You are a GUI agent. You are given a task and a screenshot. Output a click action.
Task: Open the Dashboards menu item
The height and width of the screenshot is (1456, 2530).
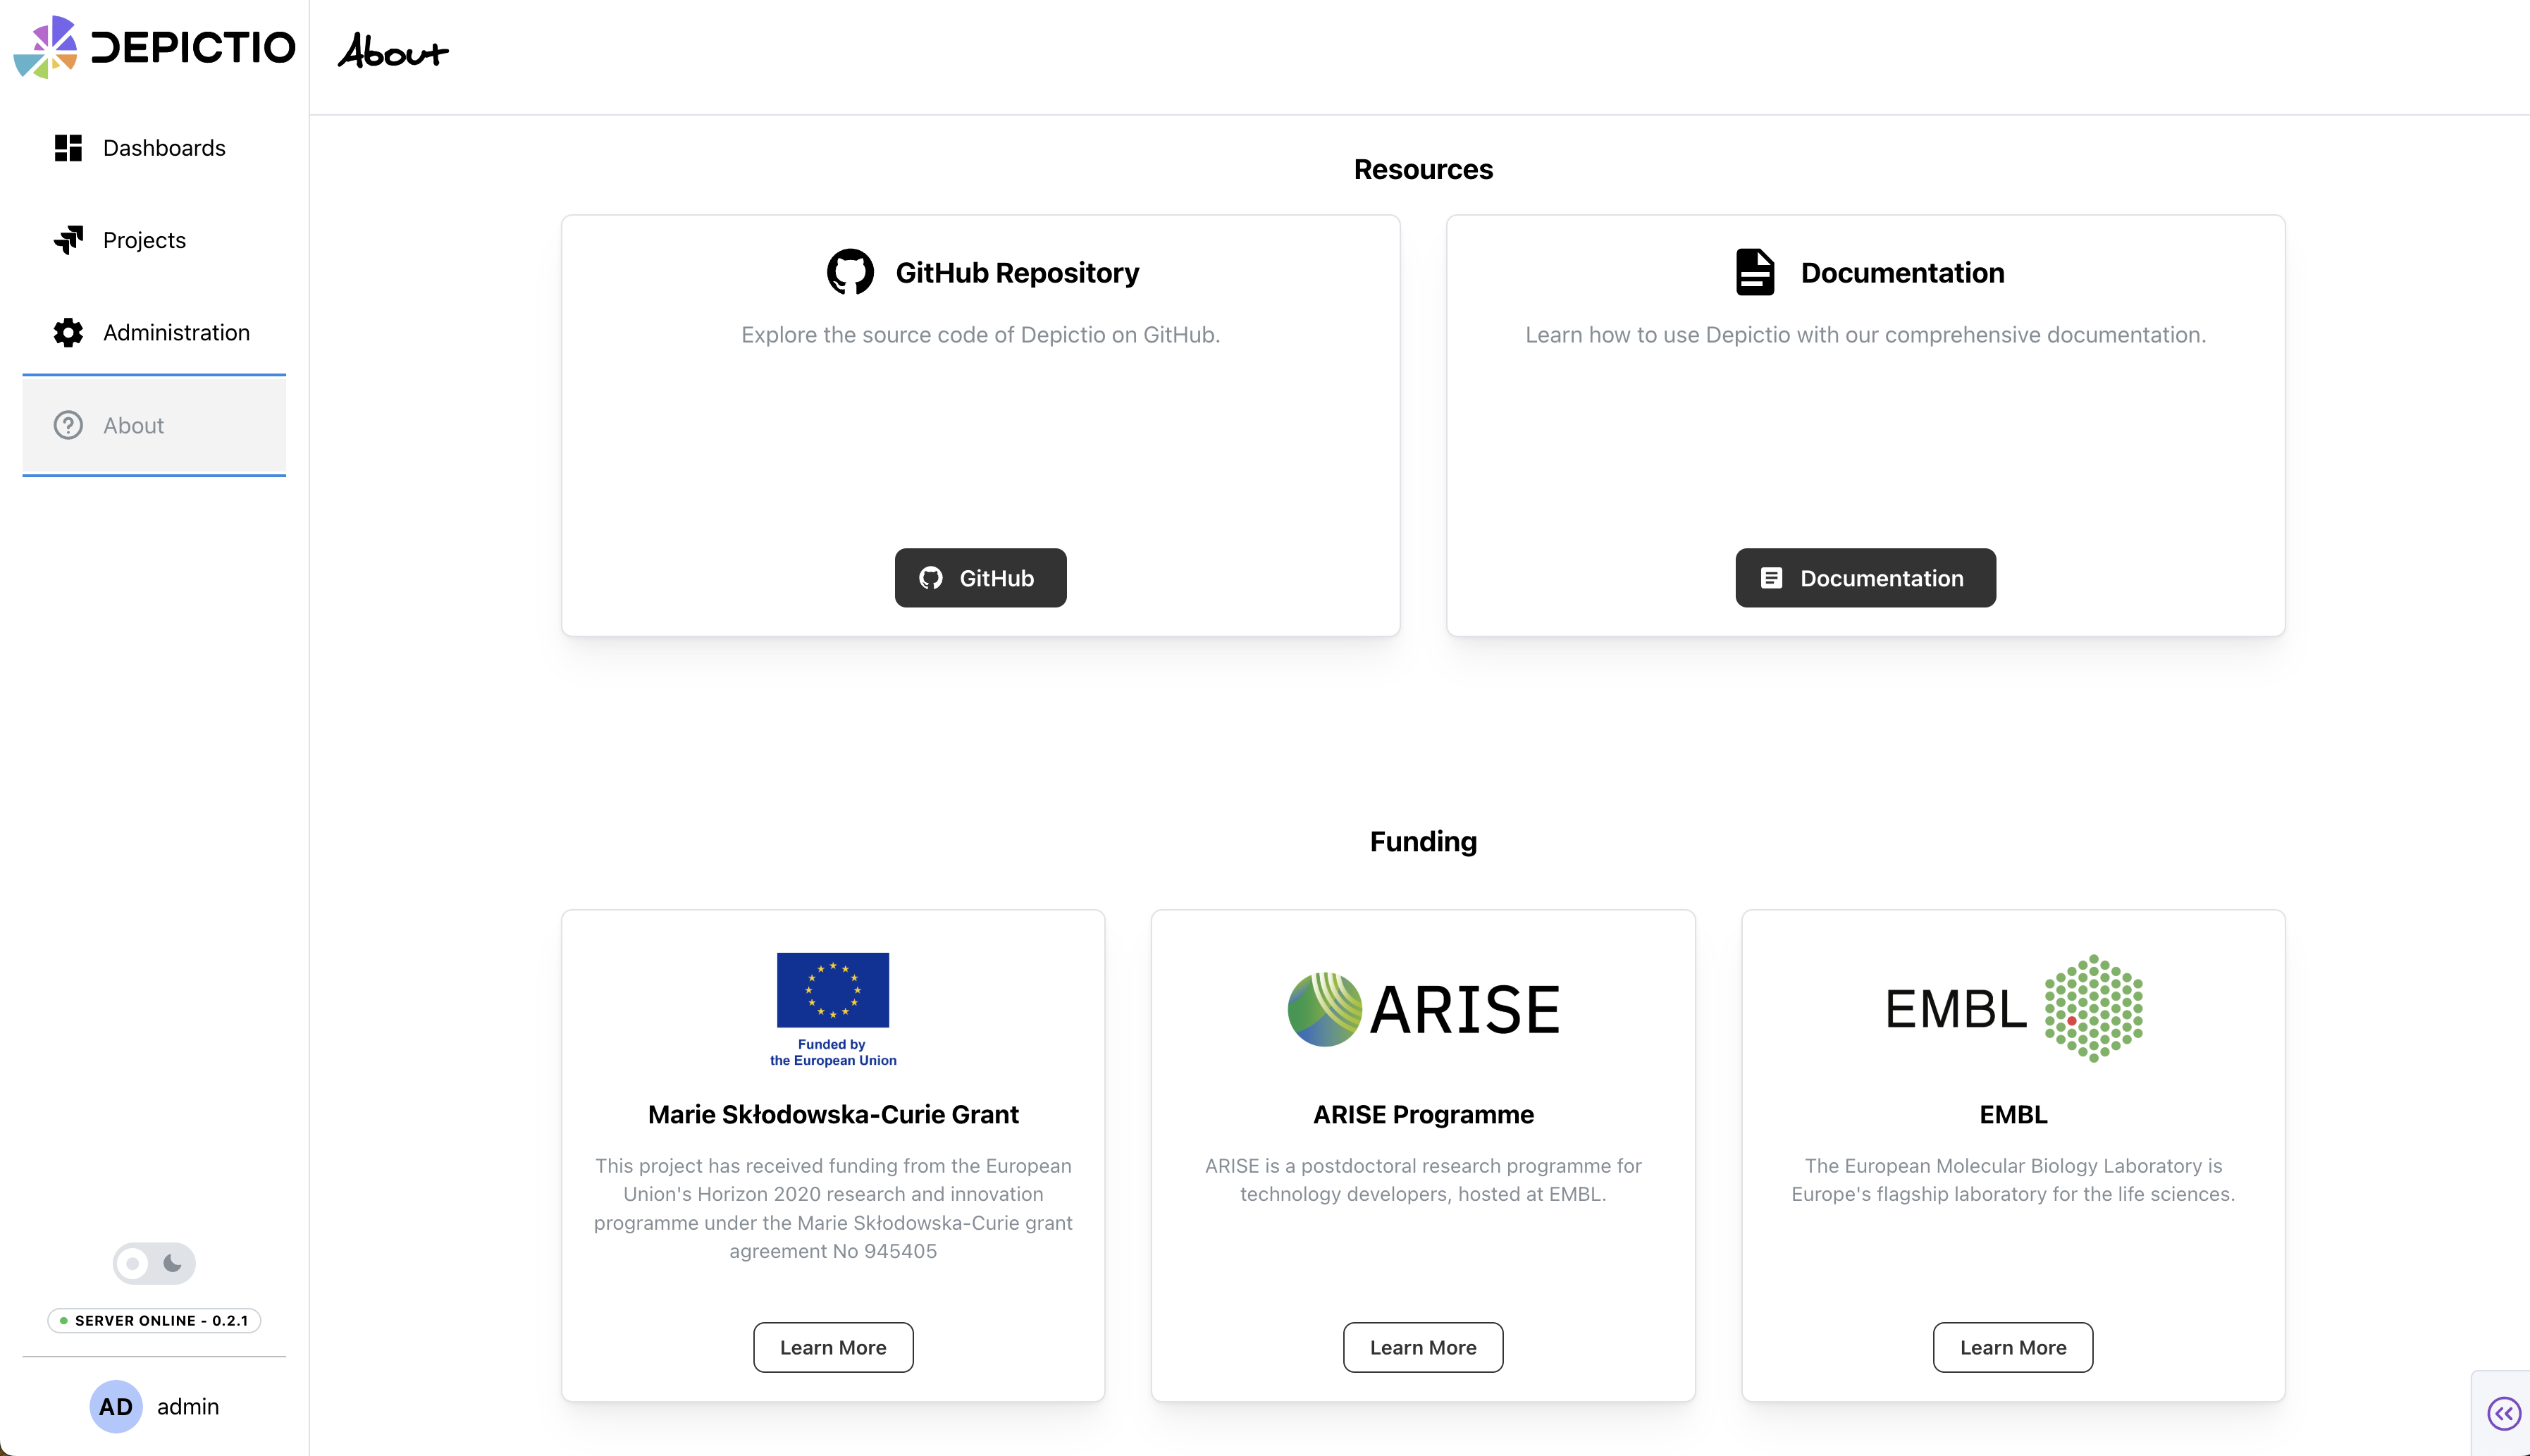pyautogui.click(x=164, y=148)
